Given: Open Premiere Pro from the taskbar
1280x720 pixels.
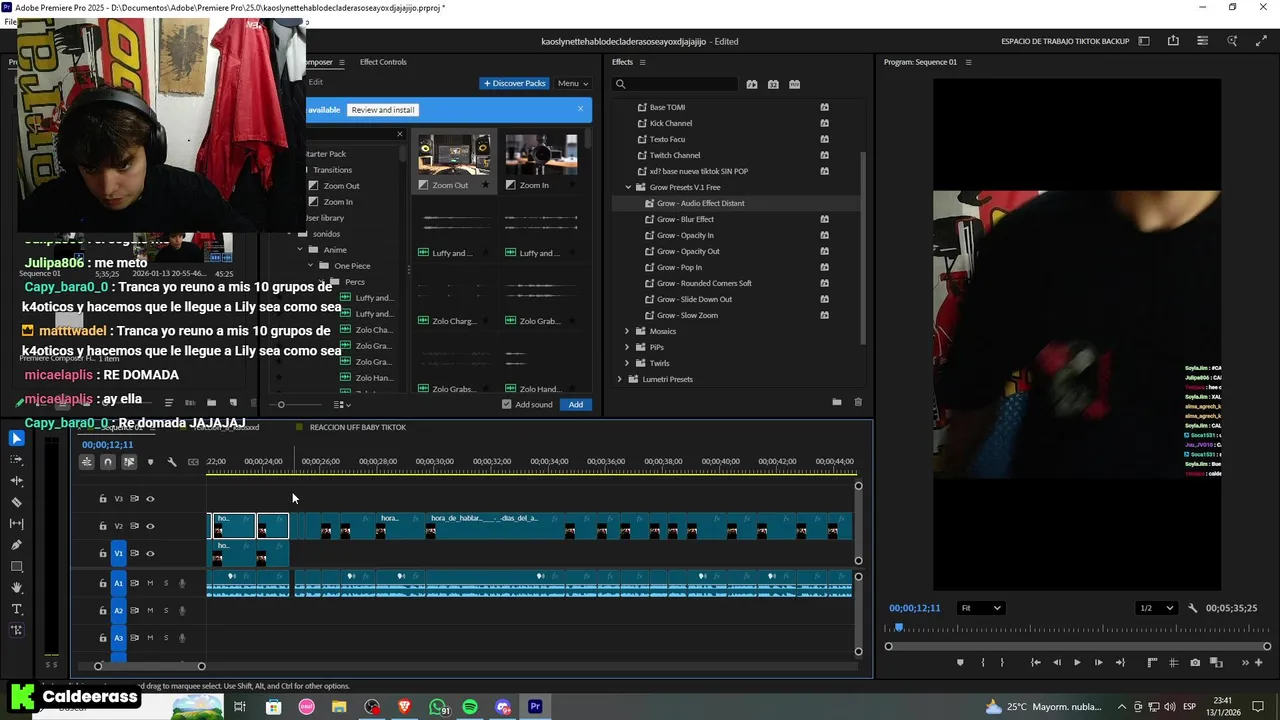Looking at the screenshot, I should [535, 707].
